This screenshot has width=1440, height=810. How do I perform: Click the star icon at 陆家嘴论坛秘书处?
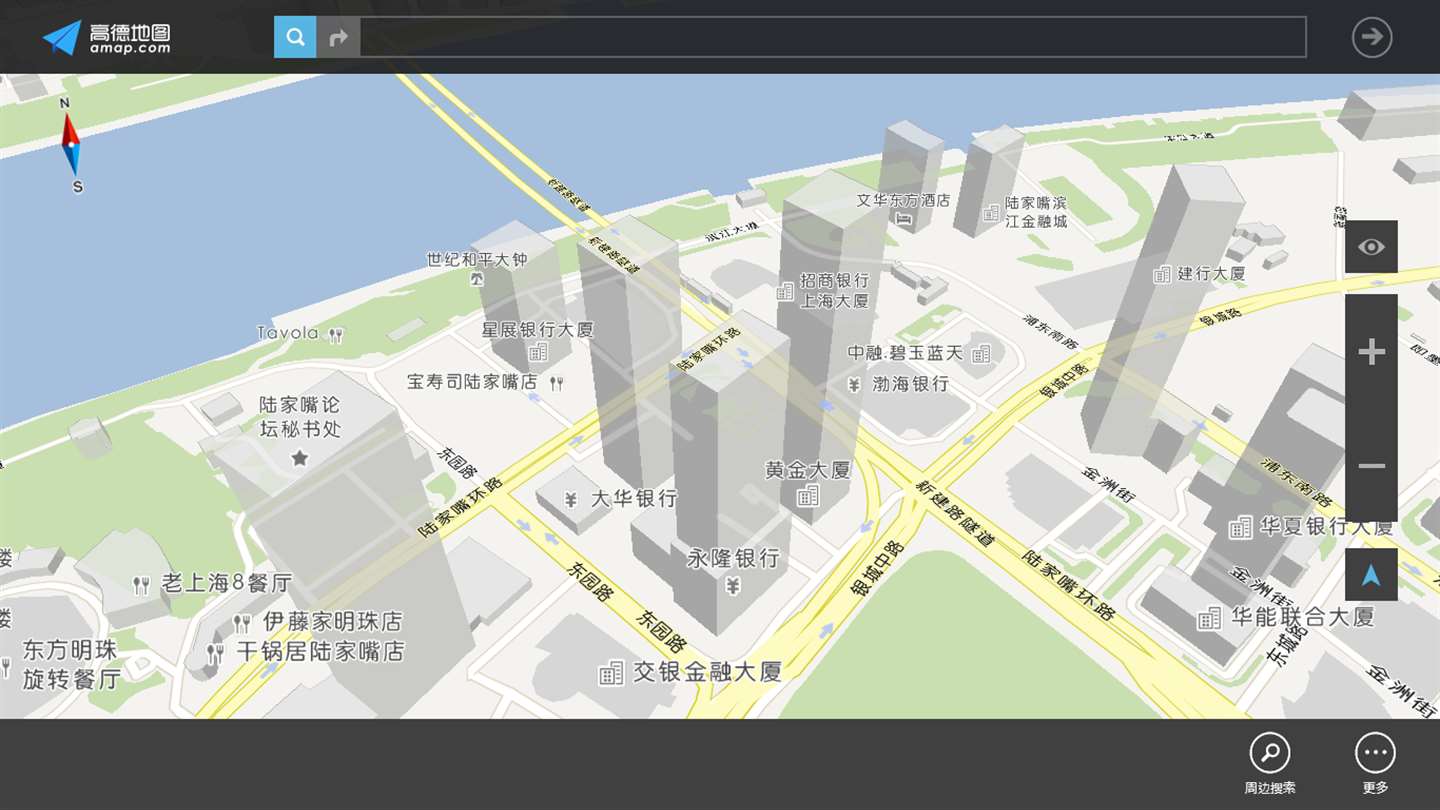(299, 458)
